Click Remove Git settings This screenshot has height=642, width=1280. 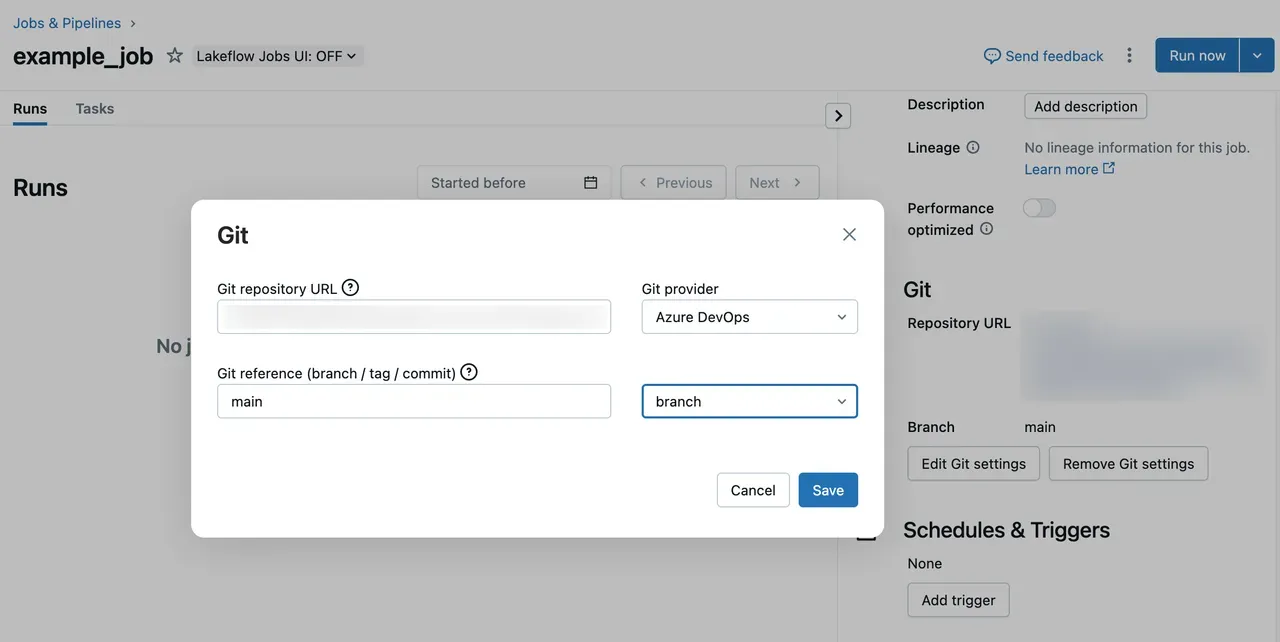[1129, 464]
